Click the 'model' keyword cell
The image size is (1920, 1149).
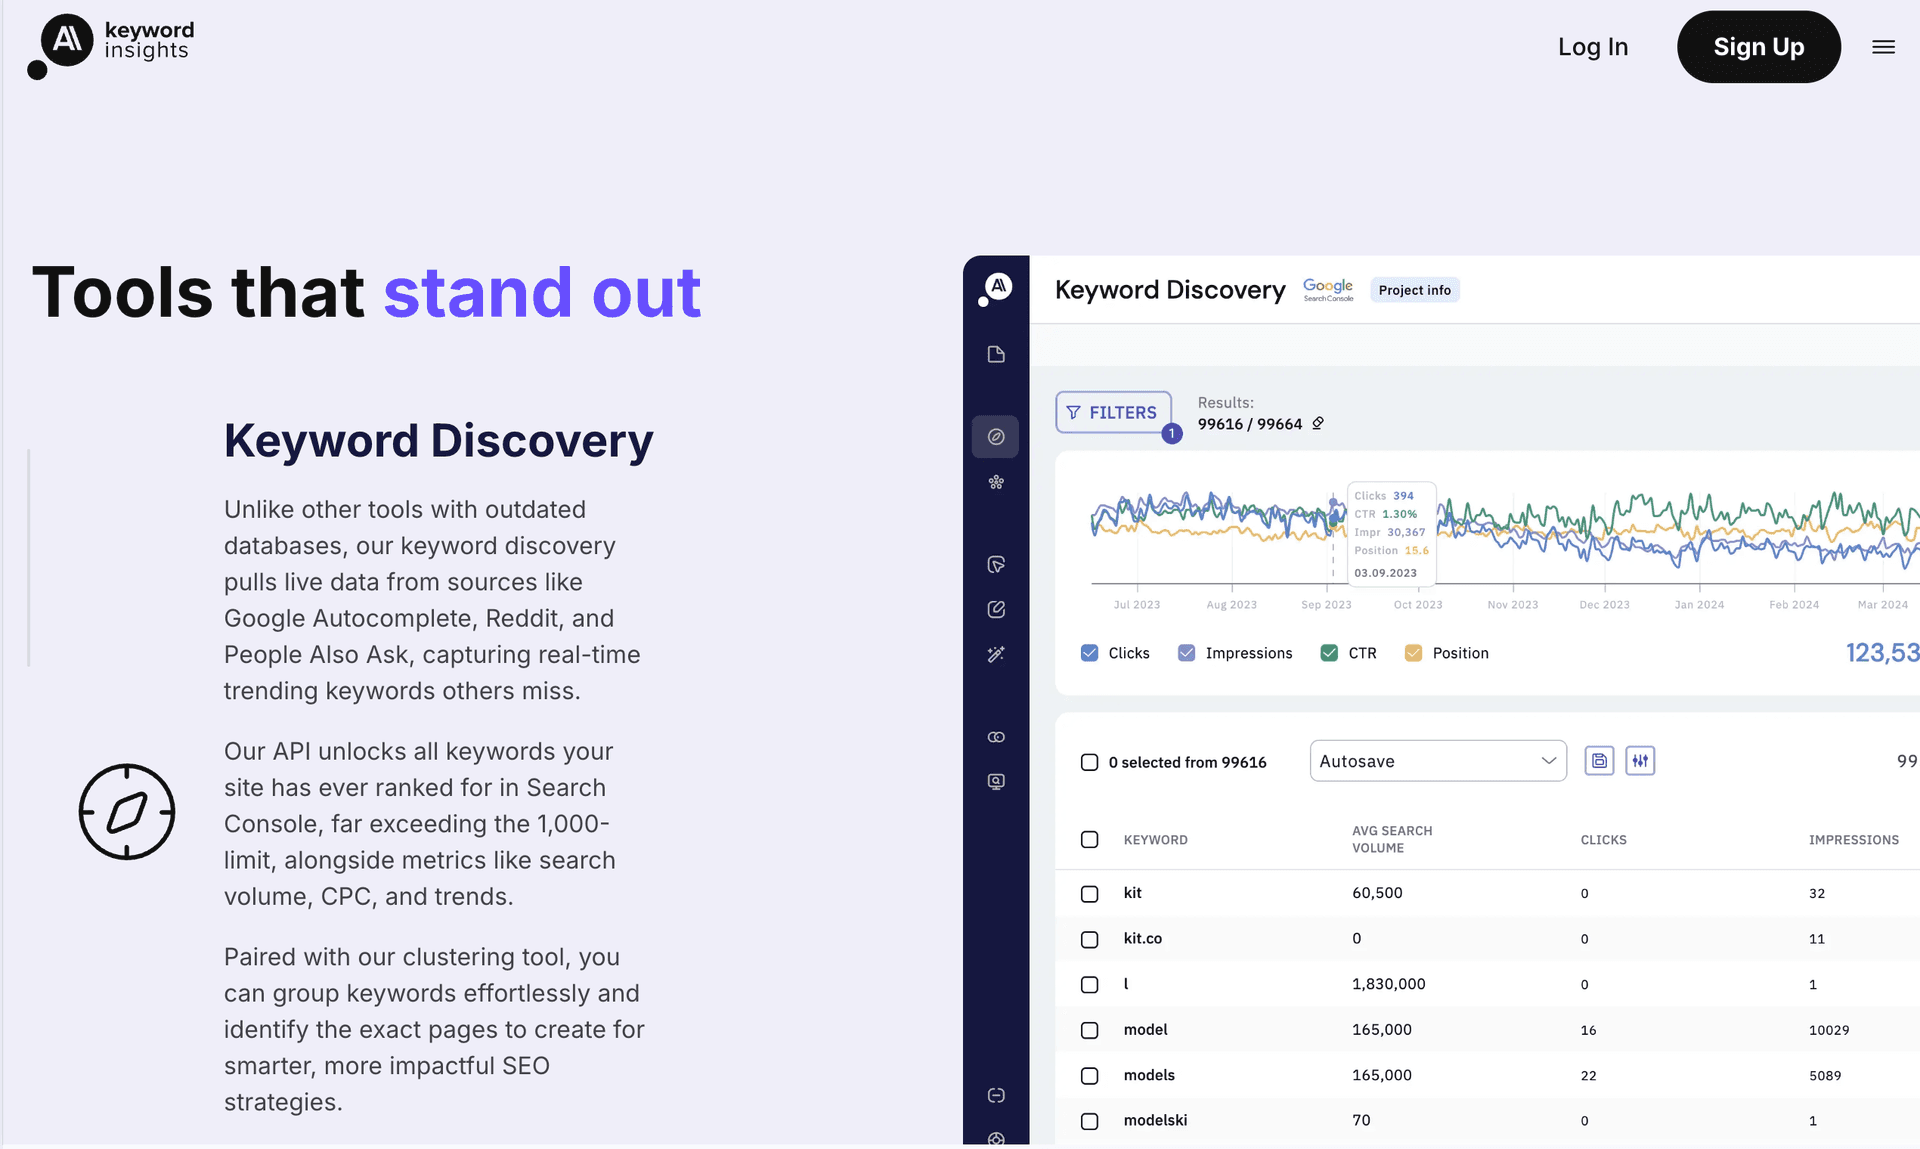click(x=1145, y=1029)
